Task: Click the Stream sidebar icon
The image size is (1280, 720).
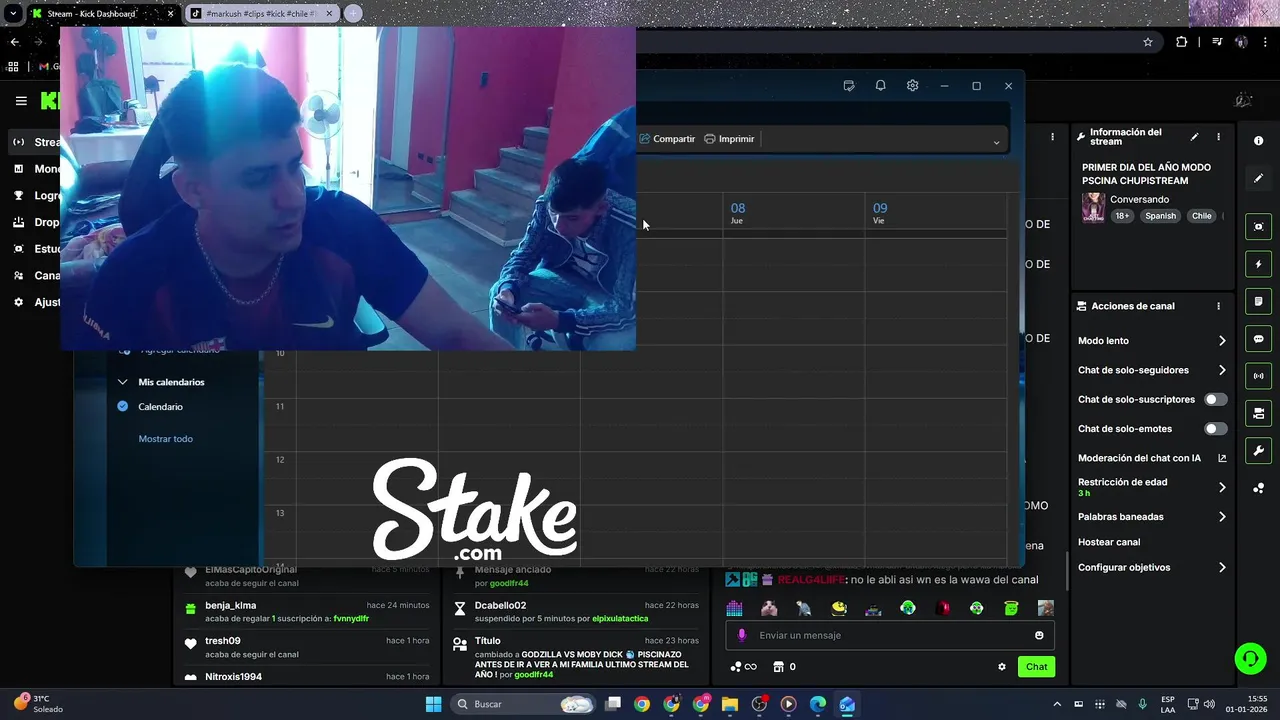Action: 18,142
